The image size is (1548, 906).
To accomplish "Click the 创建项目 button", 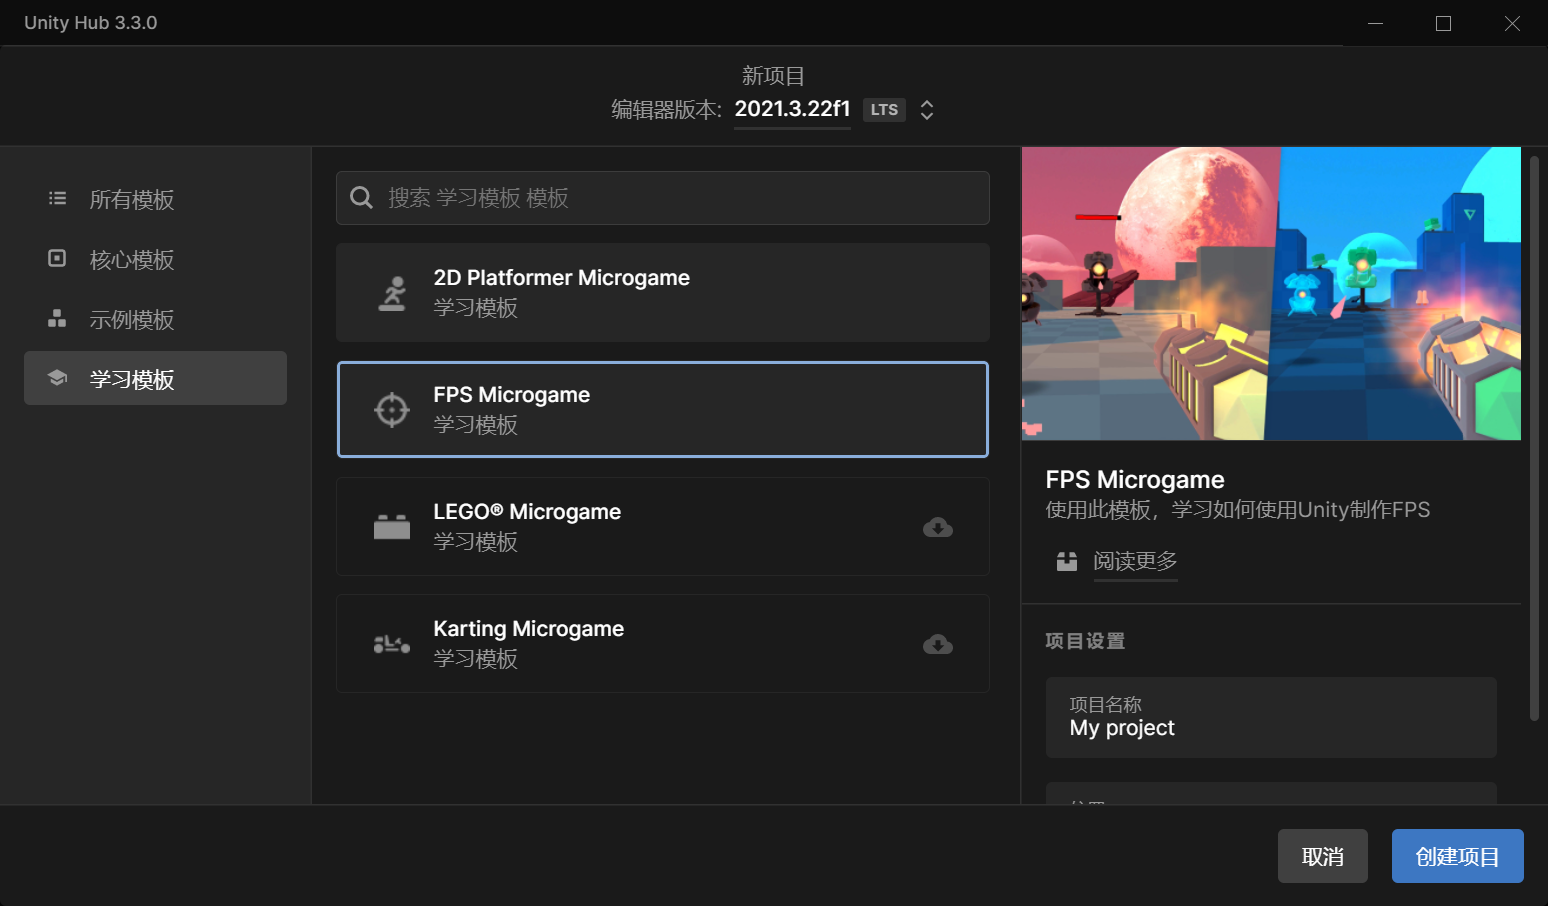I will [x=1457, y=856].
